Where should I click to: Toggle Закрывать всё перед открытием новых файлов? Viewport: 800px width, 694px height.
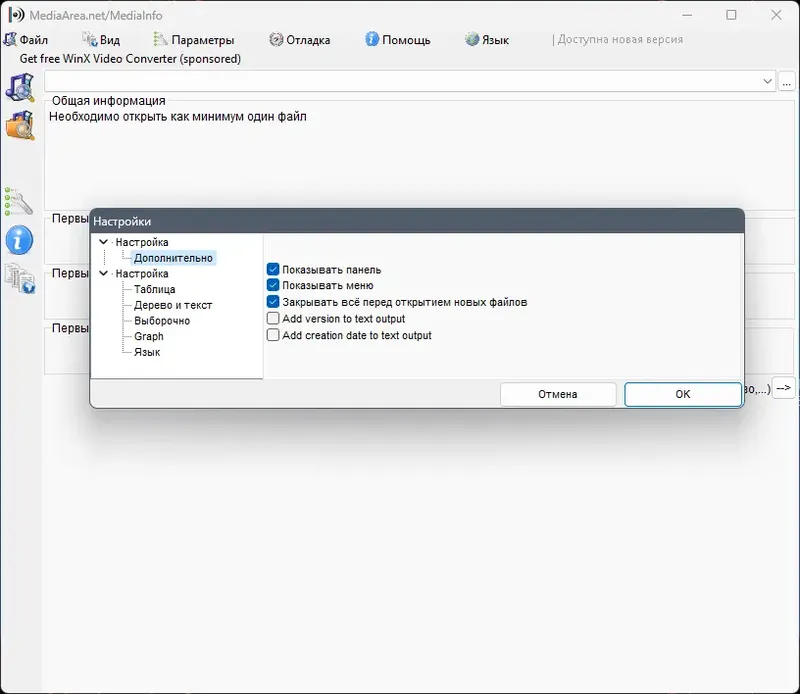point(273,302)
